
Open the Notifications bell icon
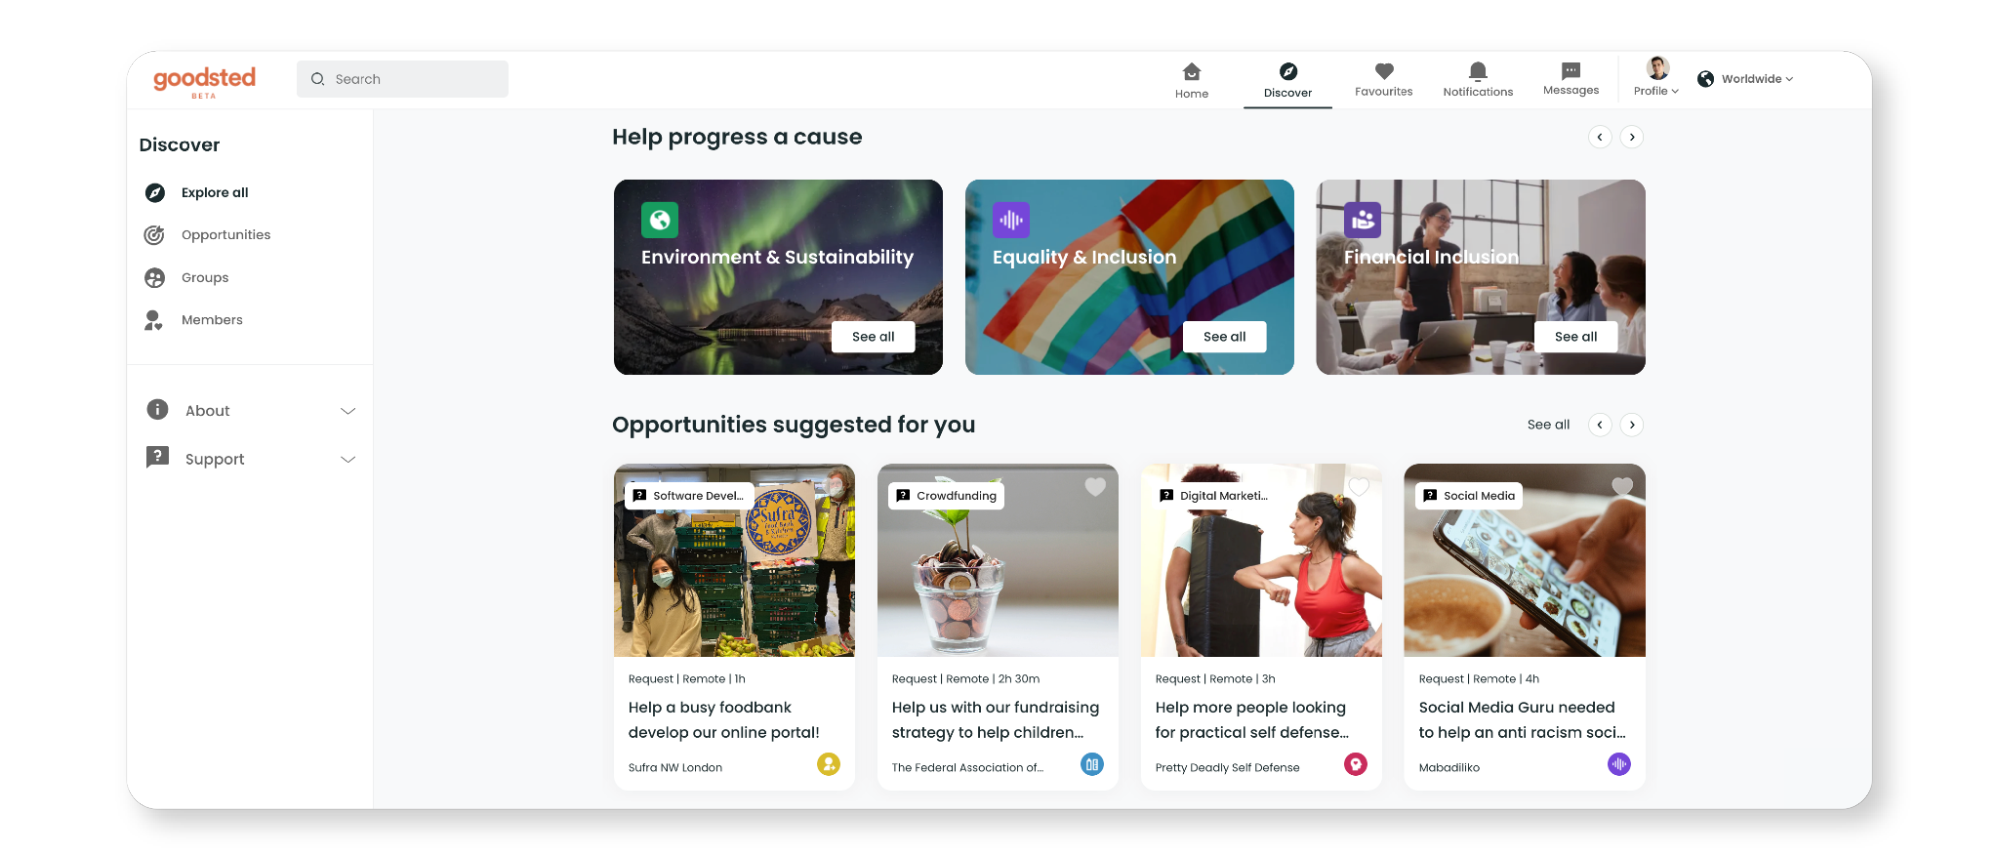[1478, 71]
